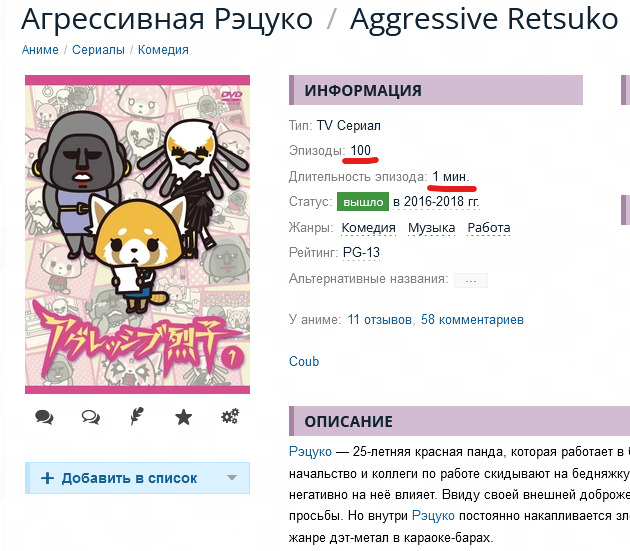Click the feather quill review icon
Image resolution: width=630 pixels, height=551 pixels.
[137, 416]
